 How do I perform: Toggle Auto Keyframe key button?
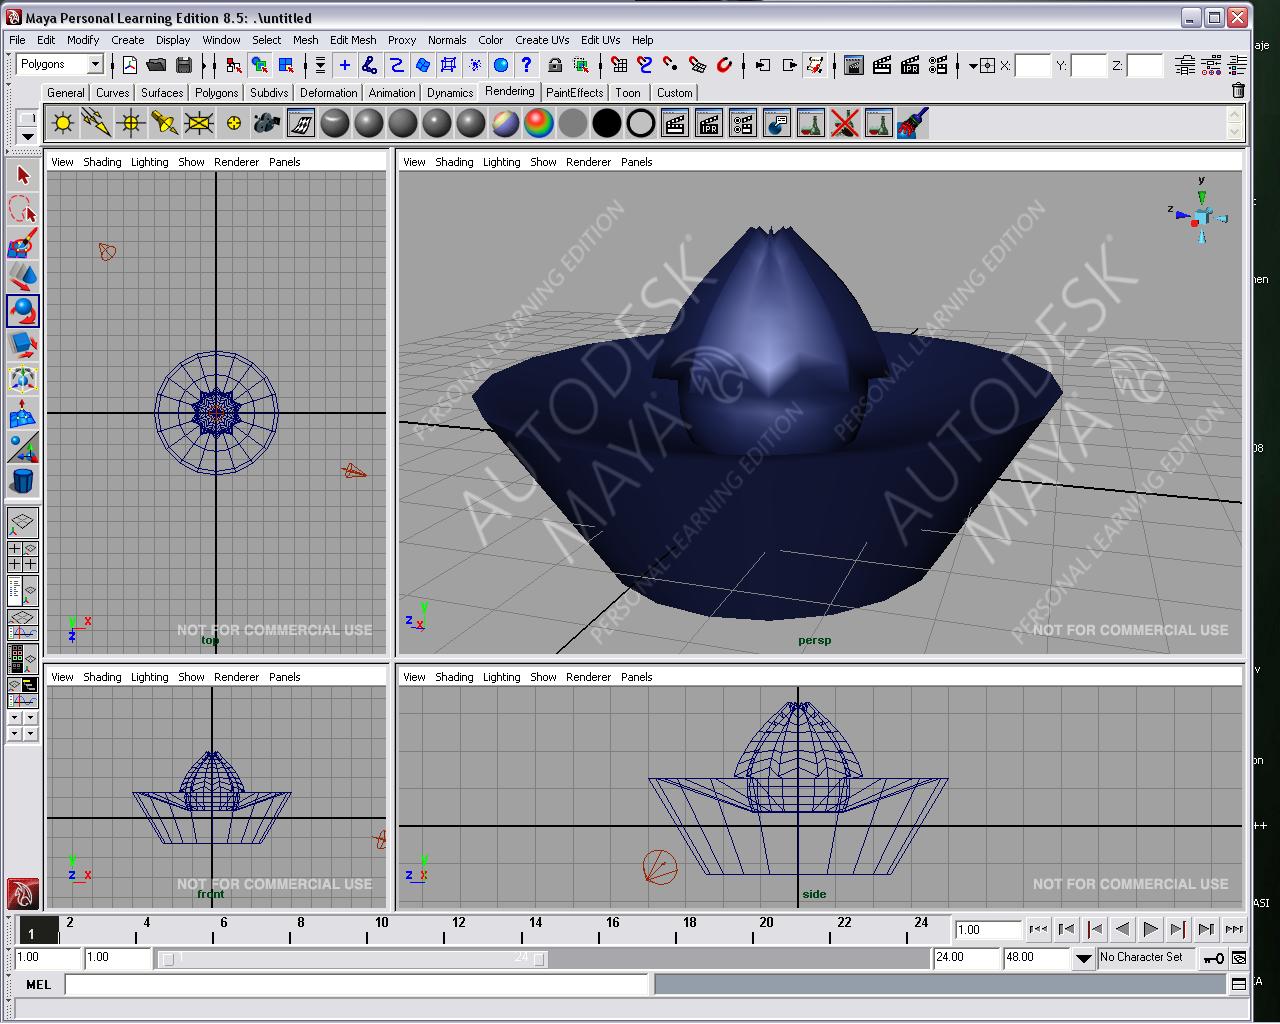pyautogui.click(x=1213, y=958)
